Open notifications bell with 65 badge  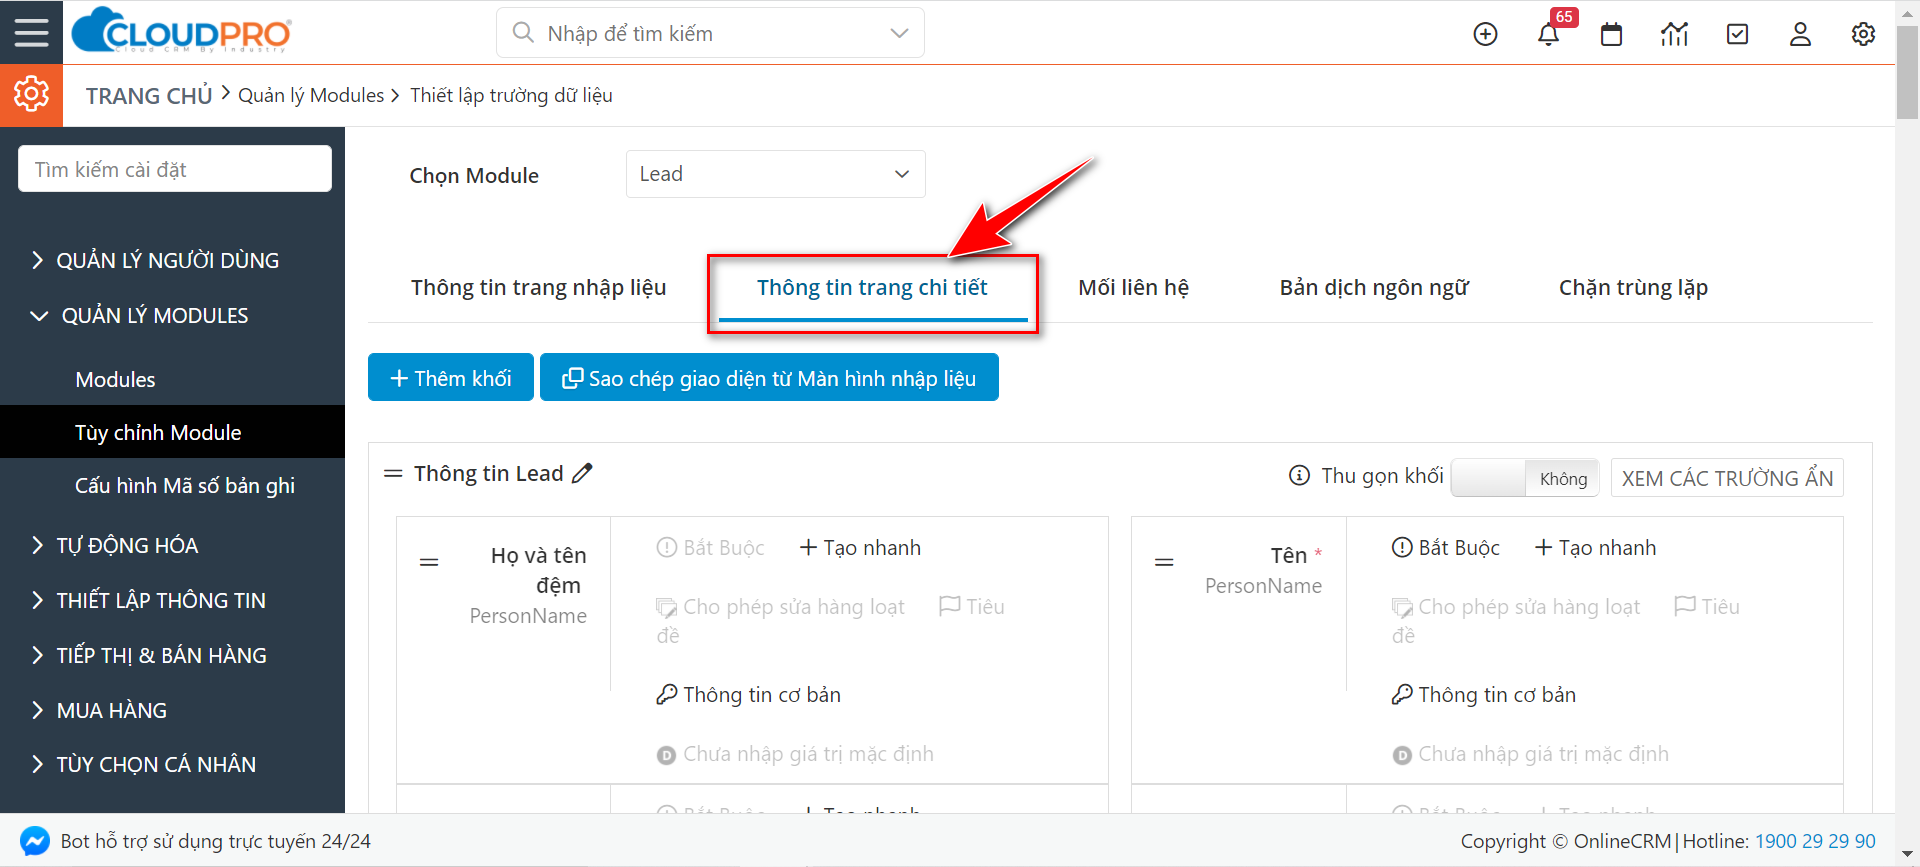[x=1549, y=34]
